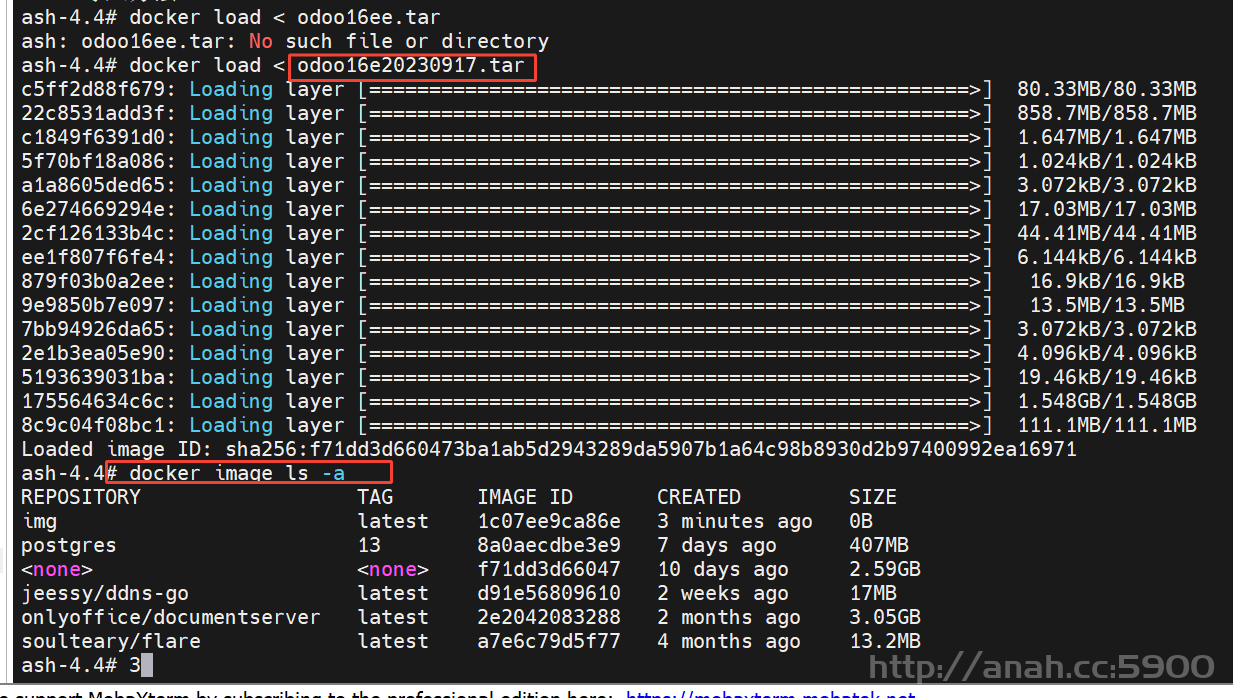Screen dimensions: 1233x698
Task: Click the 111.1MB/111.1MB layer size
Action: [x=1107, y=426]
